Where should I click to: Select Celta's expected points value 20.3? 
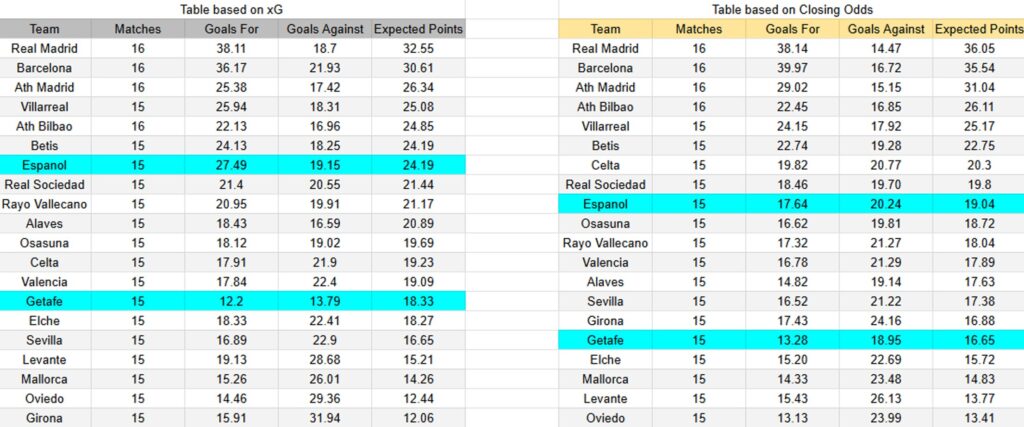coord(979,165)
